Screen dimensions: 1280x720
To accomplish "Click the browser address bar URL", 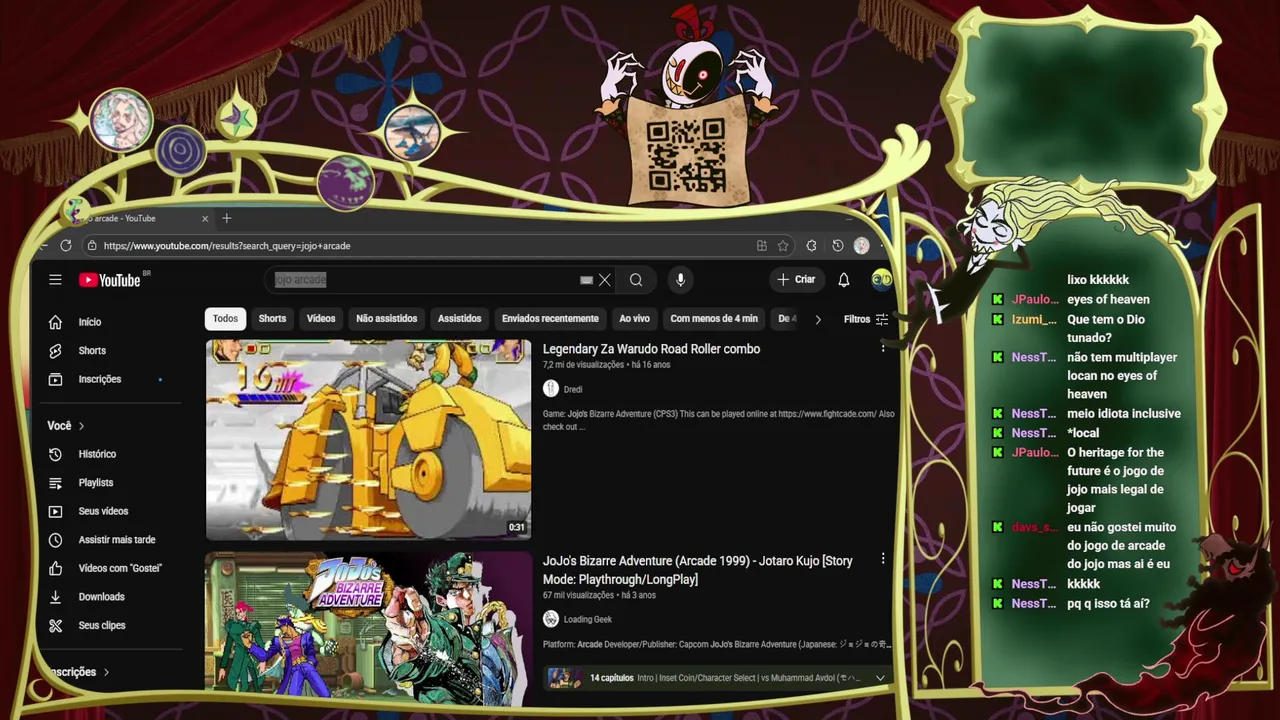I will pos(227,246).
